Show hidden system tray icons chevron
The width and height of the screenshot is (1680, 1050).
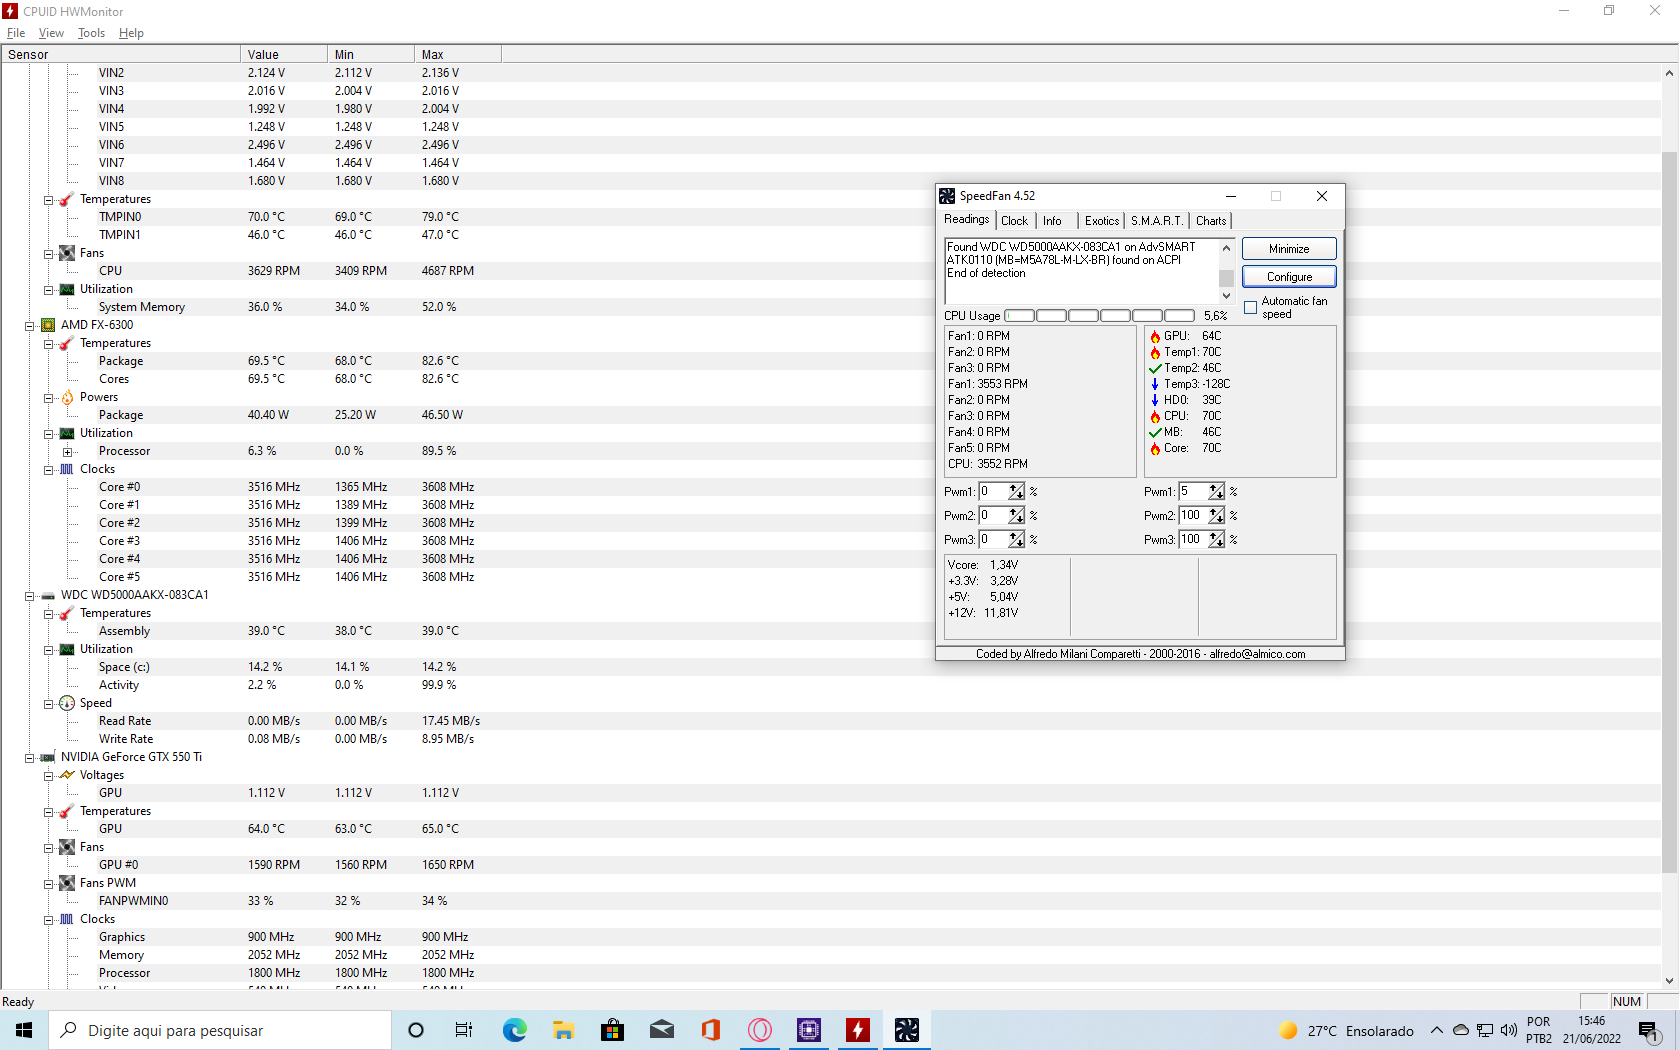(1436, 1030)
